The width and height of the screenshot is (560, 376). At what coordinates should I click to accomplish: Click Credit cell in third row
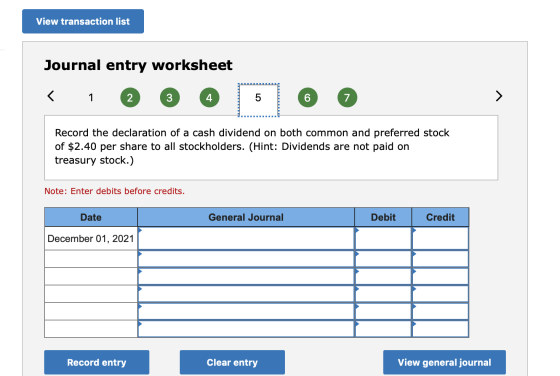(440, 276)
